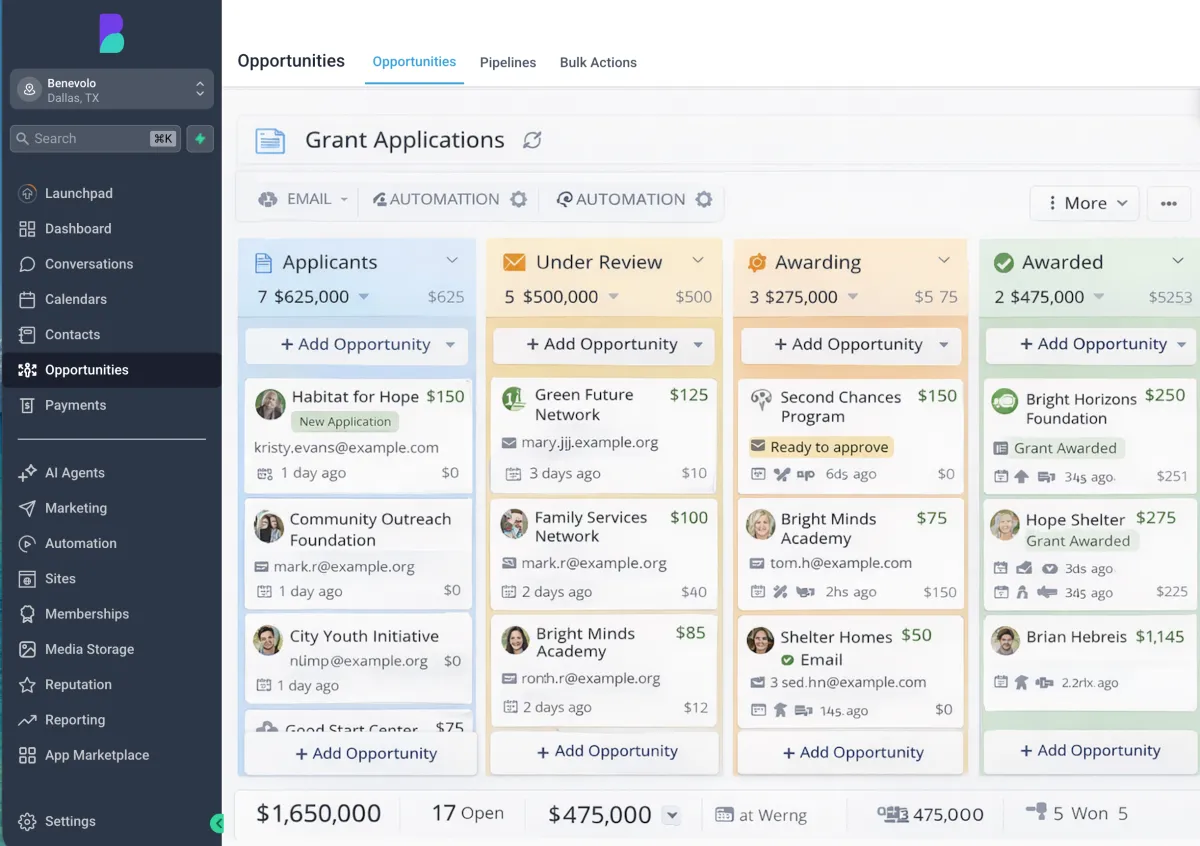Collapse the sidebar with green arrow
The image size is (1200, 846).
[x=217, y=823]
